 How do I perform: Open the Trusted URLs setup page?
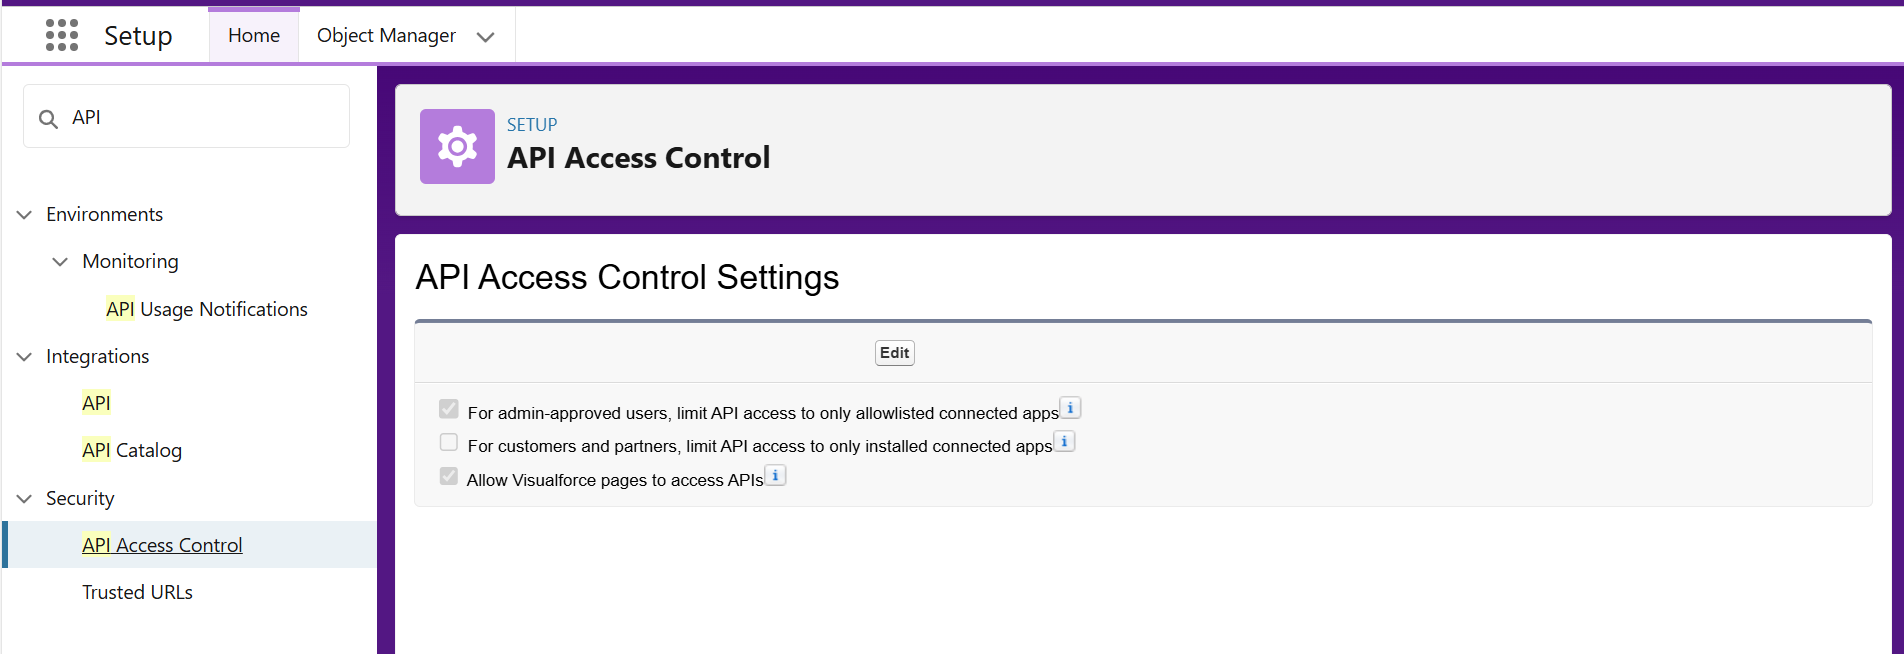[137, 592]
